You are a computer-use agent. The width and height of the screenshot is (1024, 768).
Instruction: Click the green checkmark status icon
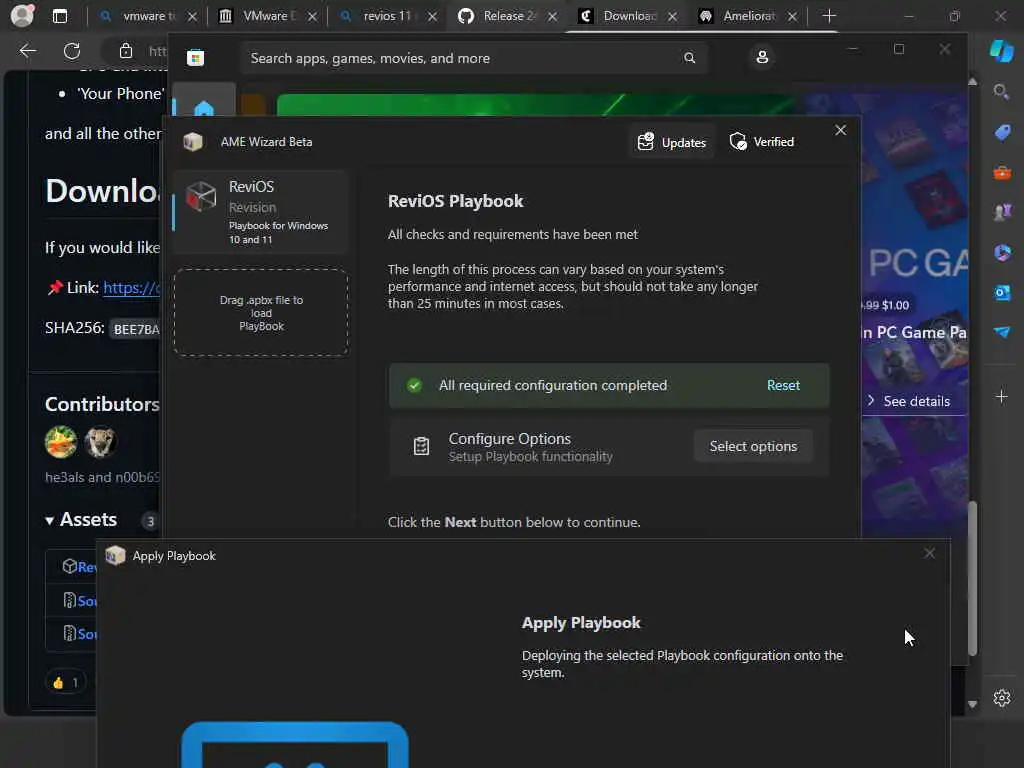(414, 385)
